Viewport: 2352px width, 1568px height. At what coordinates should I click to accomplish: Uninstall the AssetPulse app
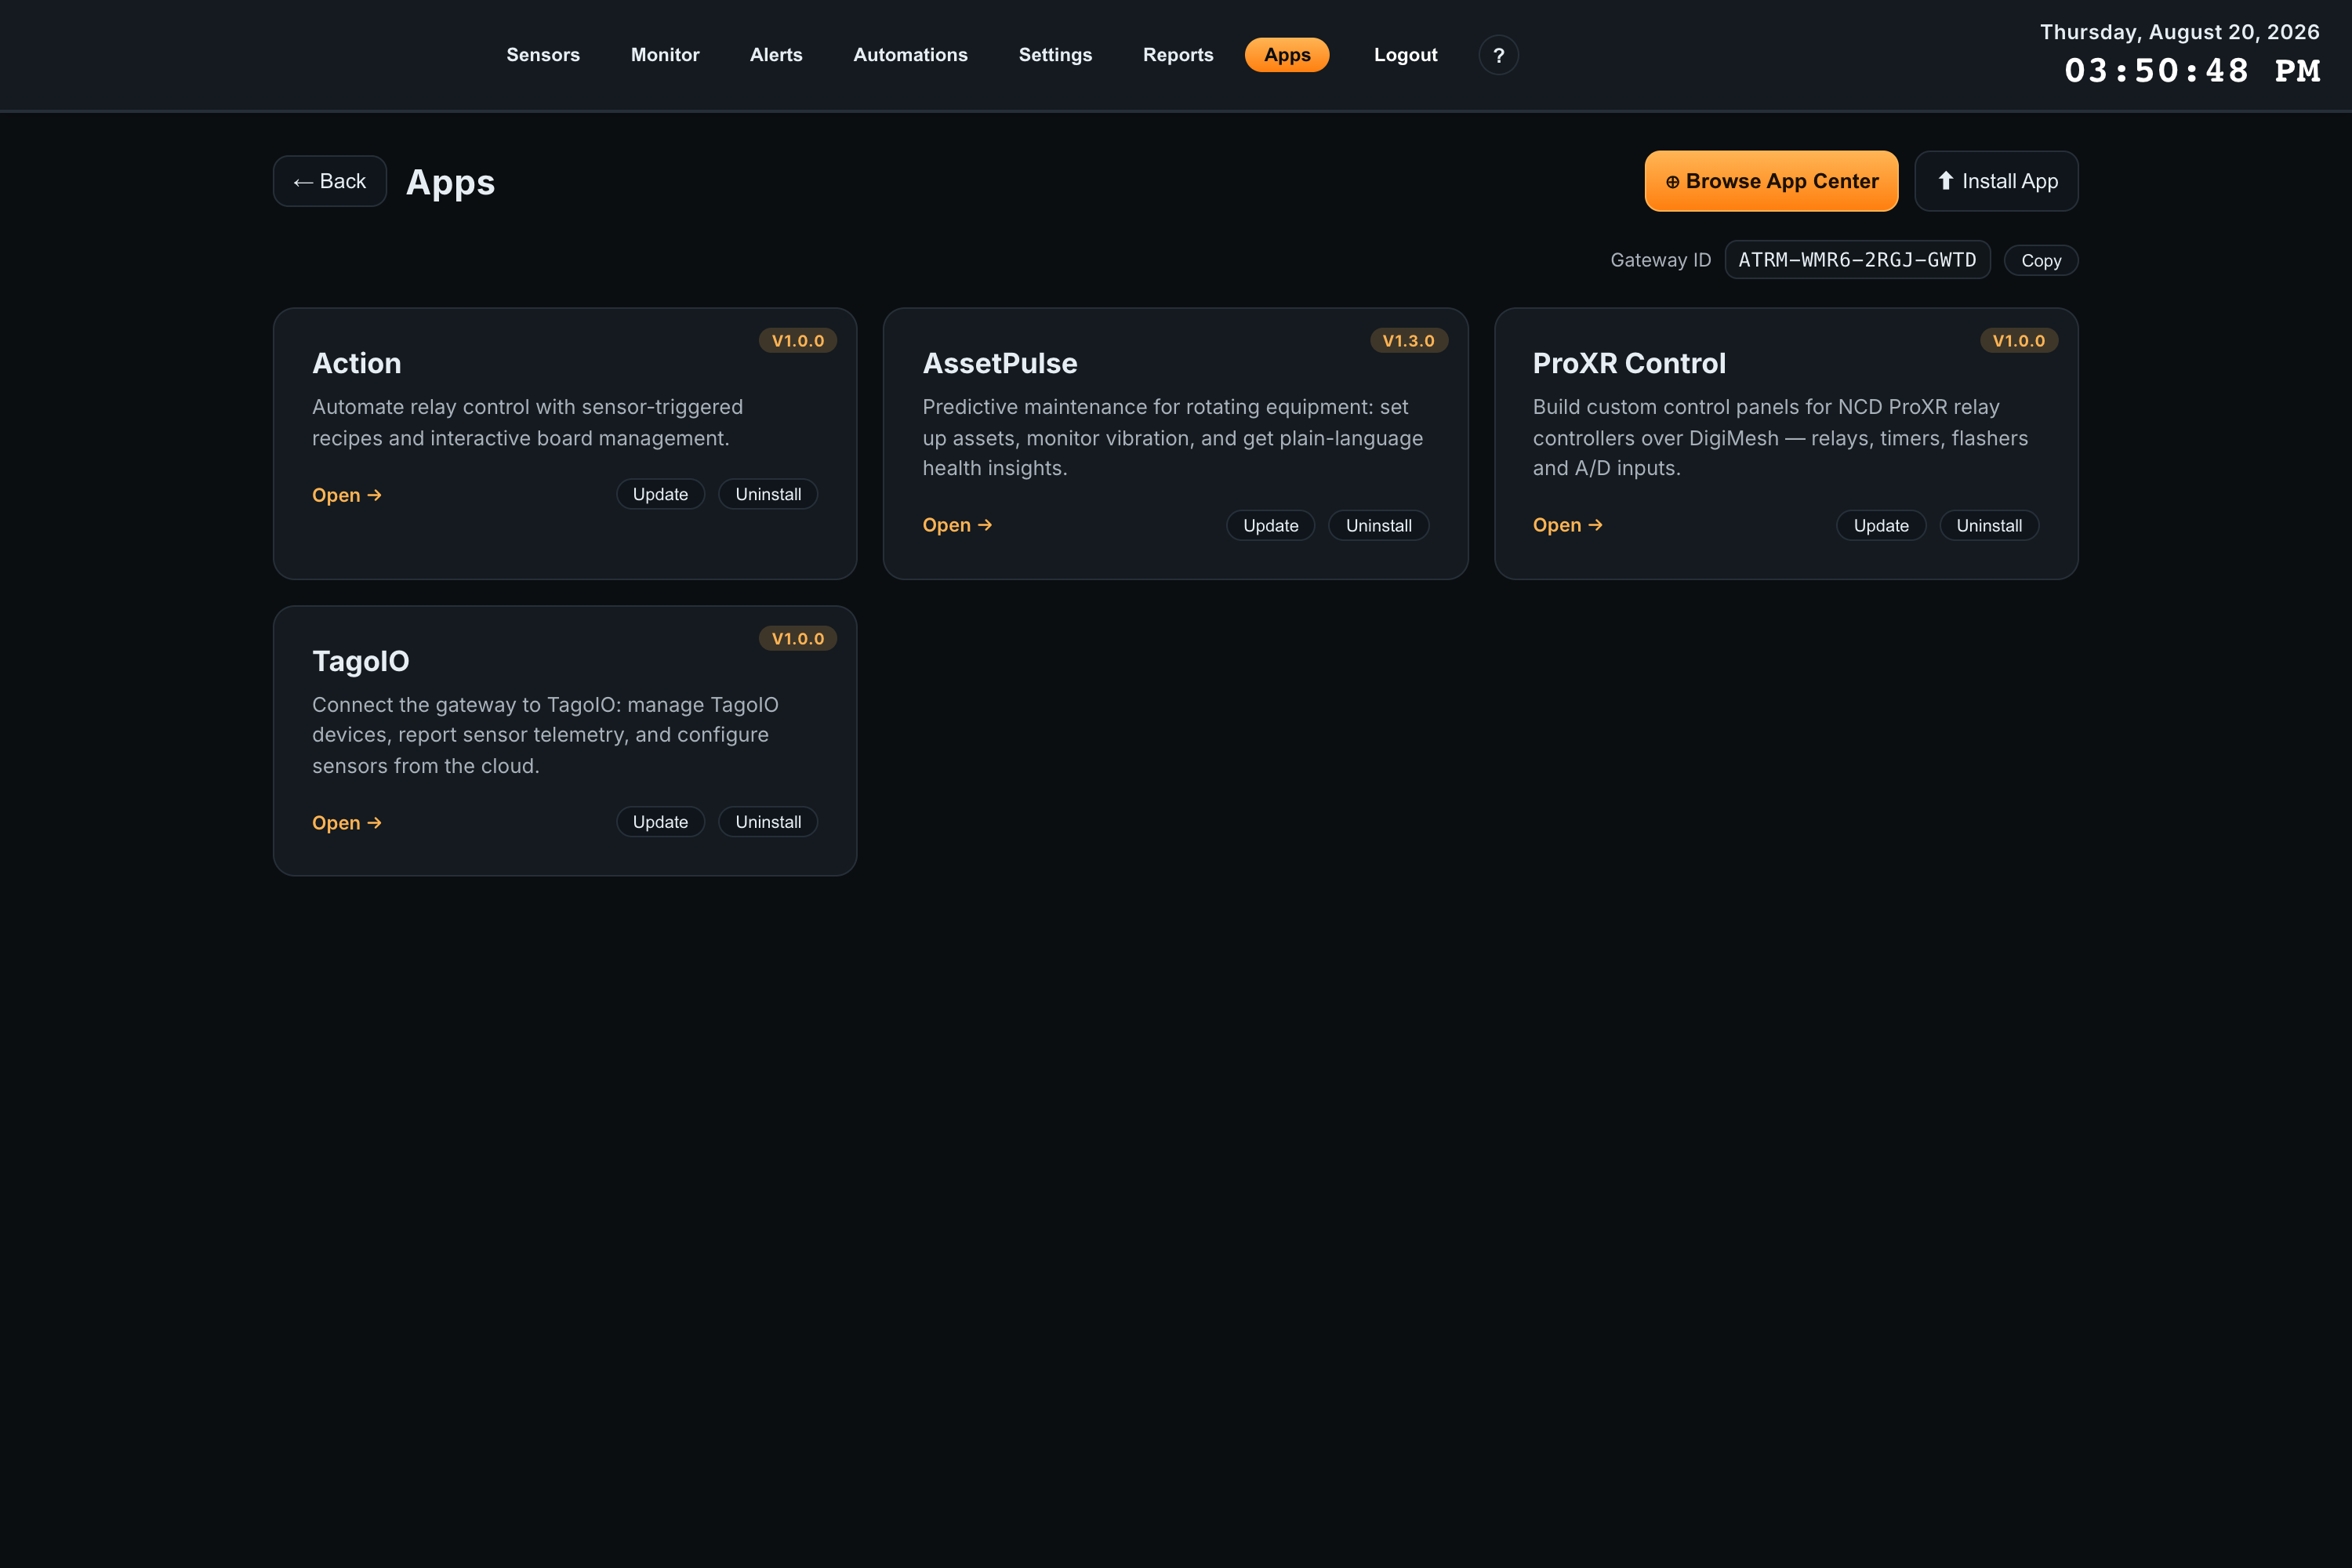click(1378, 525)
